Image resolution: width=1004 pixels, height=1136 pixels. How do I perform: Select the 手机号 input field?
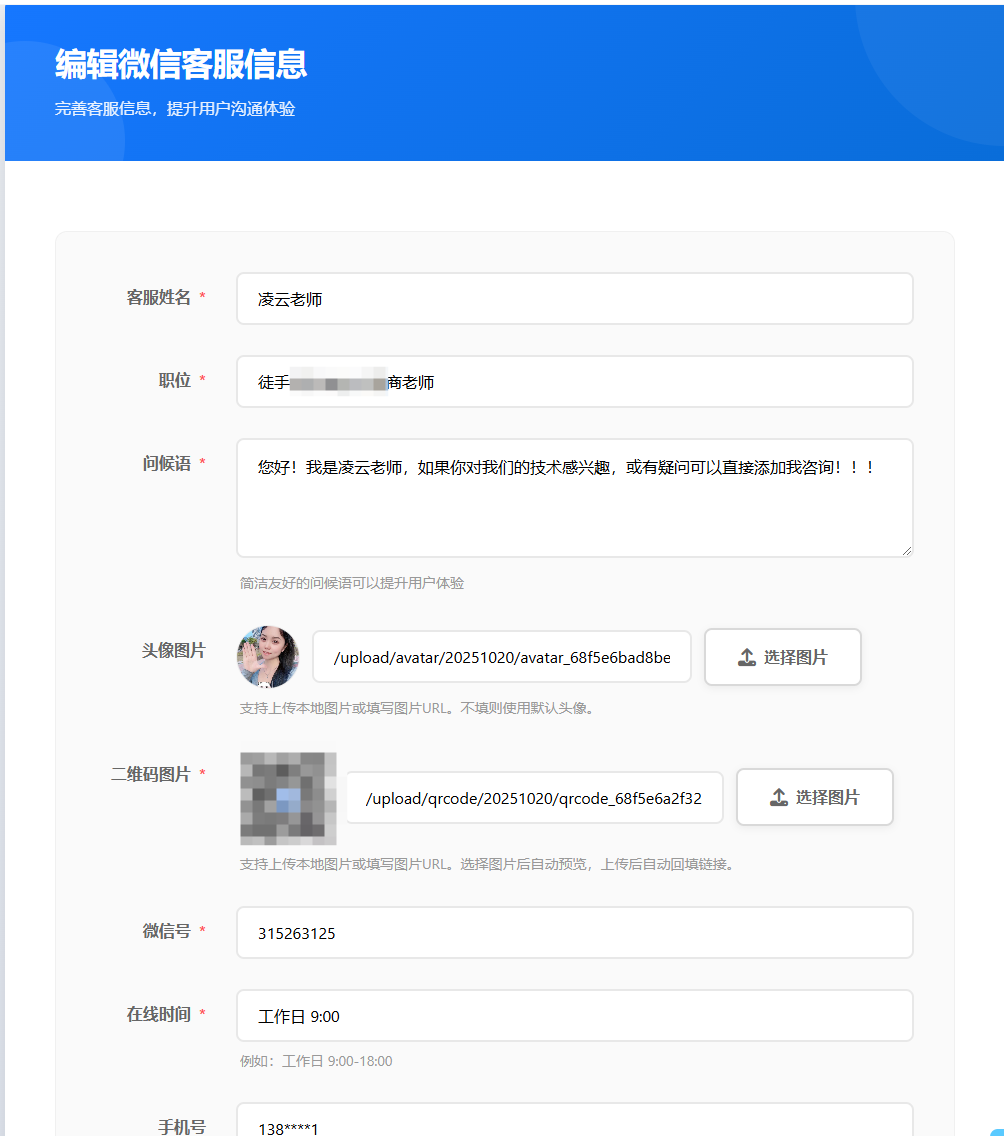(574, 1122)
